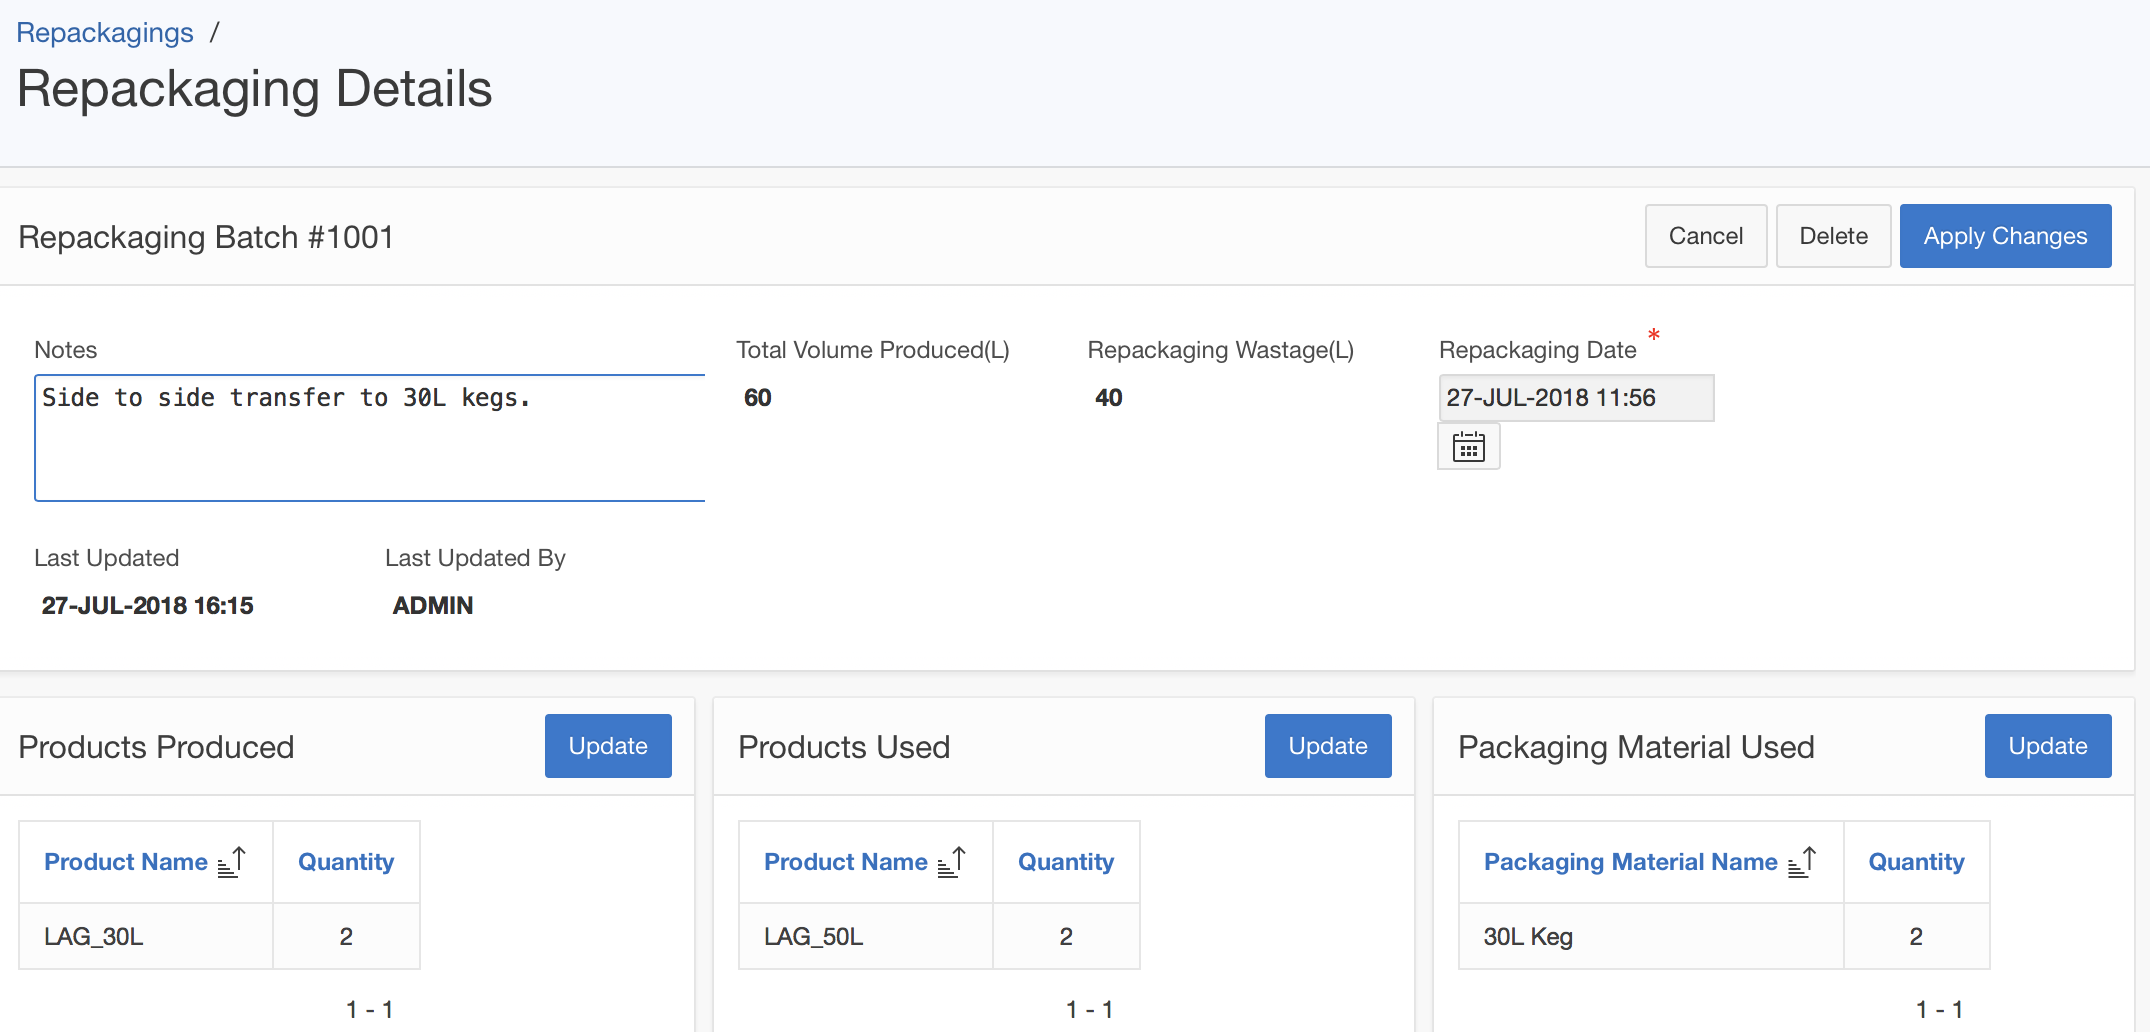Update the Products Produced list

click(x=608, y=746)
